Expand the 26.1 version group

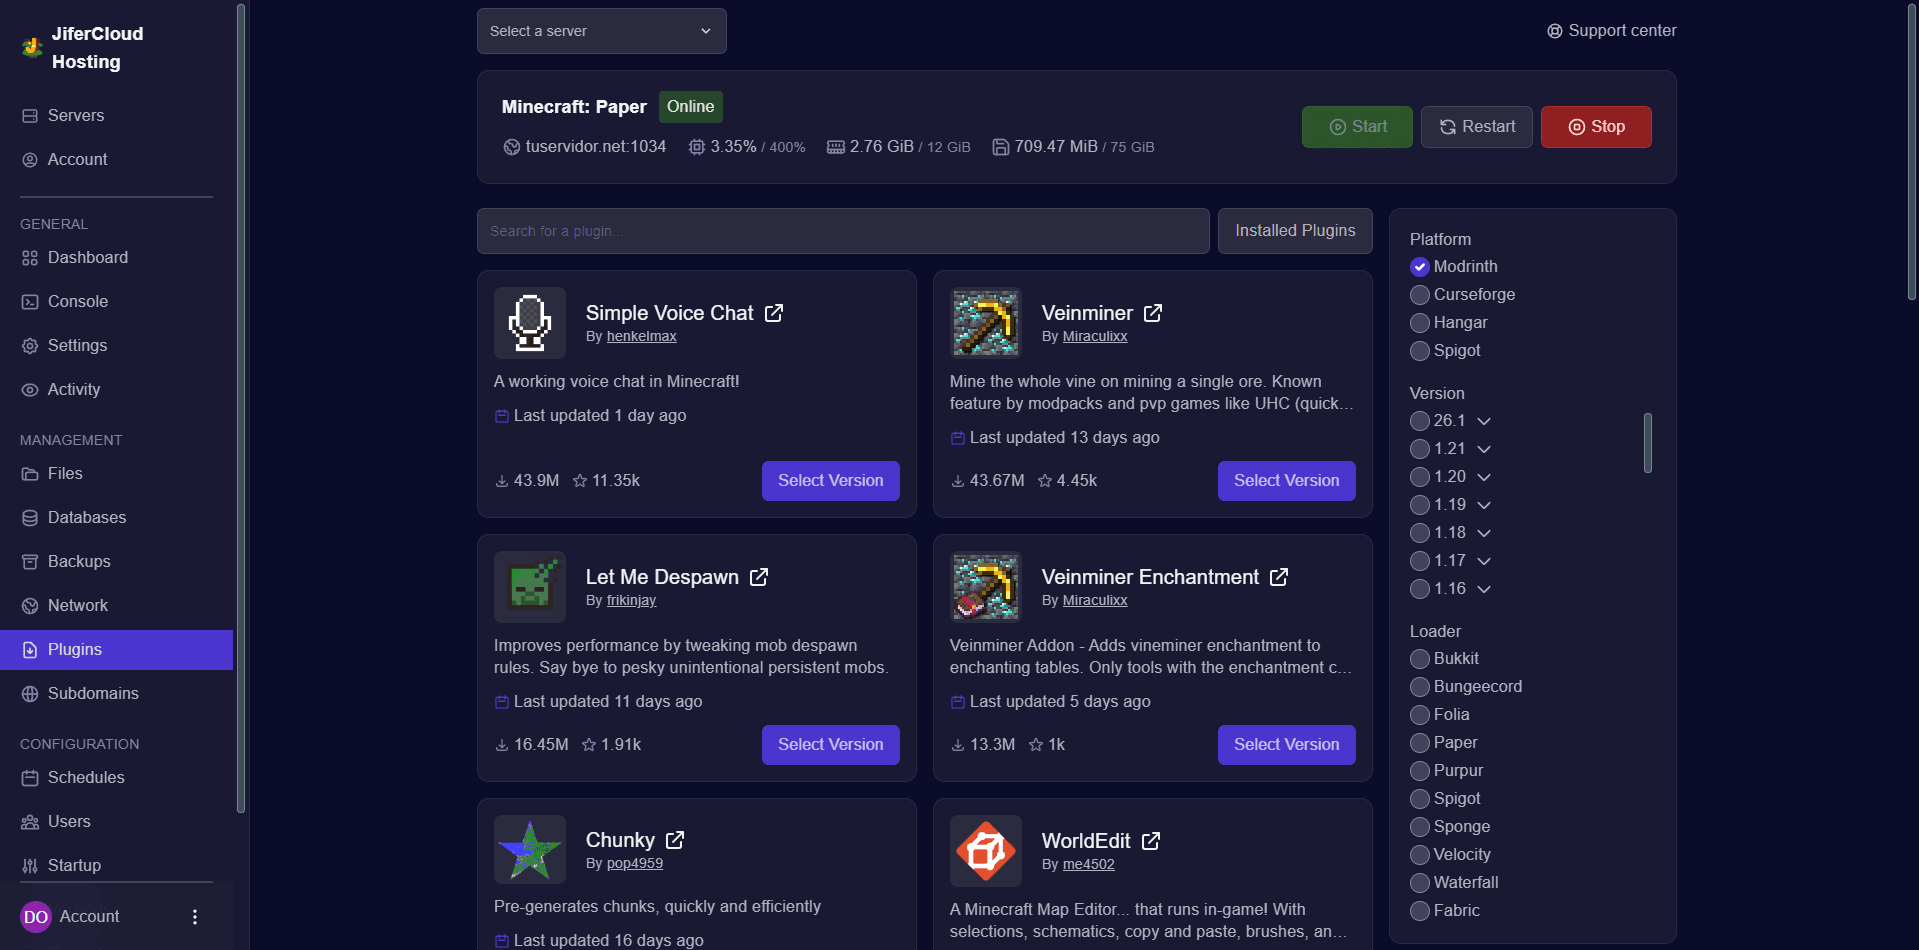1484,421
